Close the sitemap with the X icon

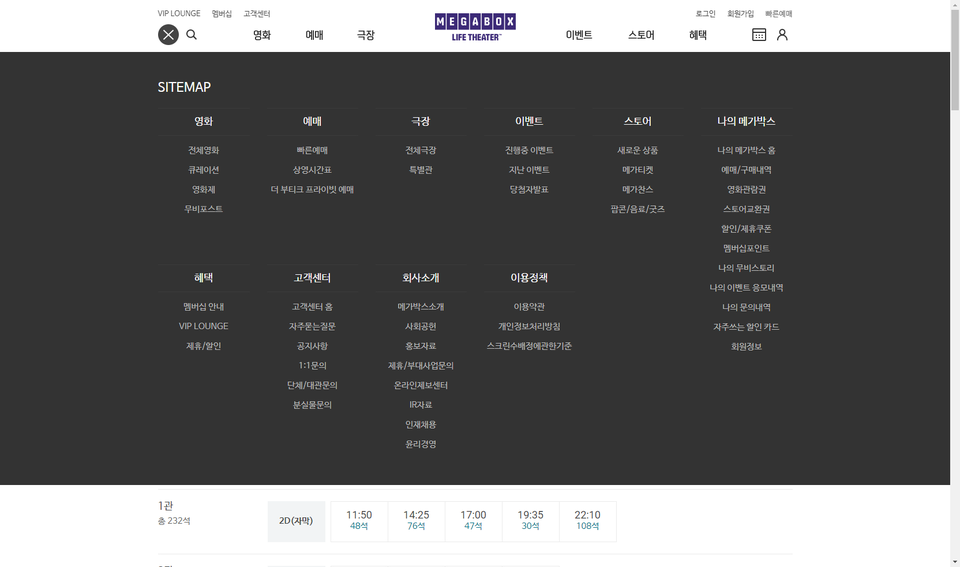click(x=168, y=35)
